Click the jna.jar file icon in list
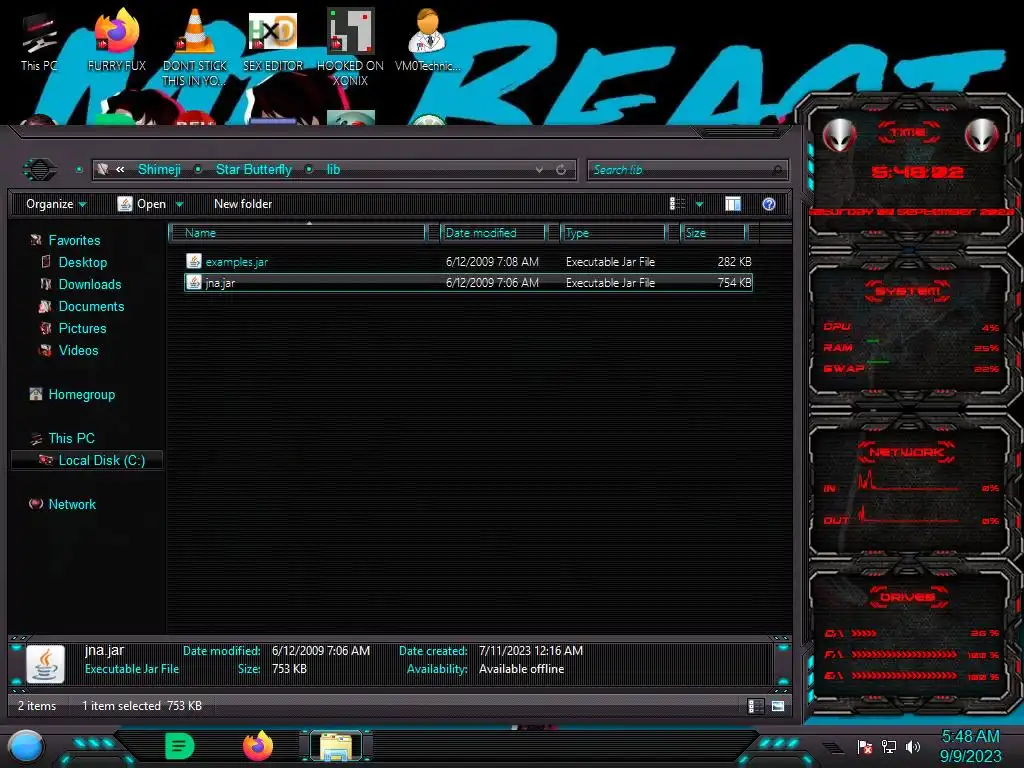The image size is (1024, 768). coord(193,282)
